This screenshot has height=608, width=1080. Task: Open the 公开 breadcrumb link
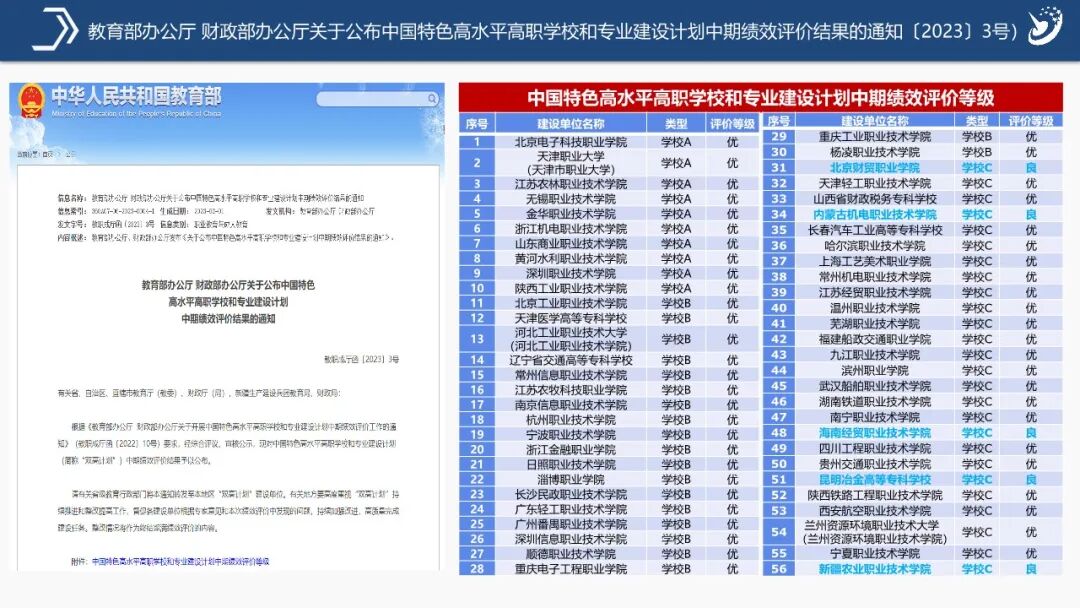pyautogui.click(x=69, y=155)
